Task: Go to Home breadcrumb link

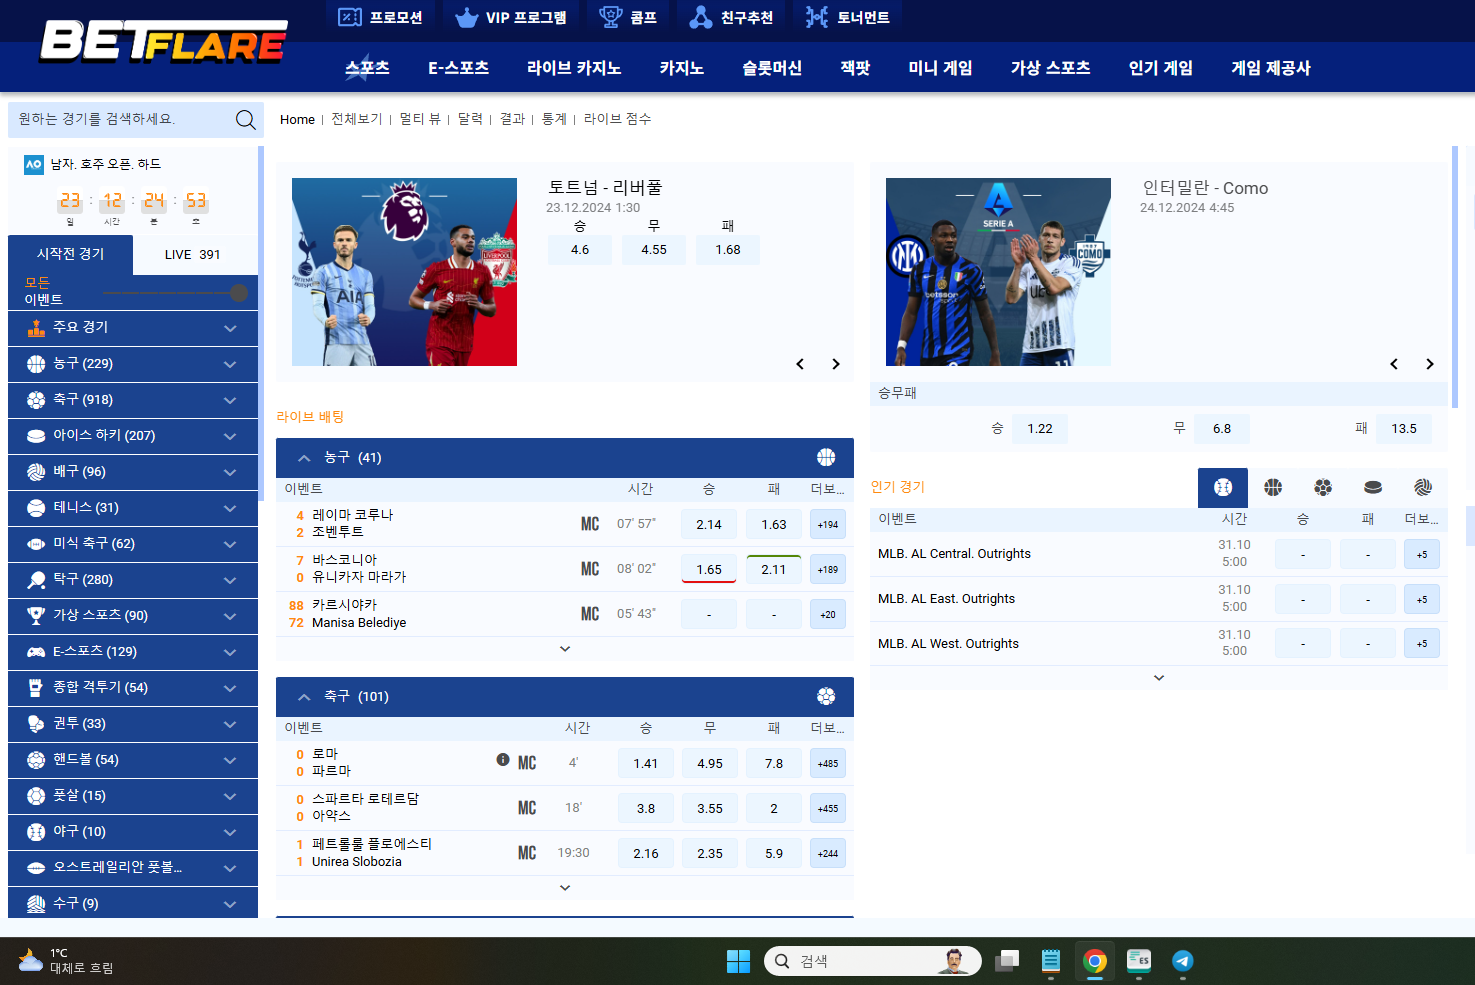Action: [x=297, y=120]
